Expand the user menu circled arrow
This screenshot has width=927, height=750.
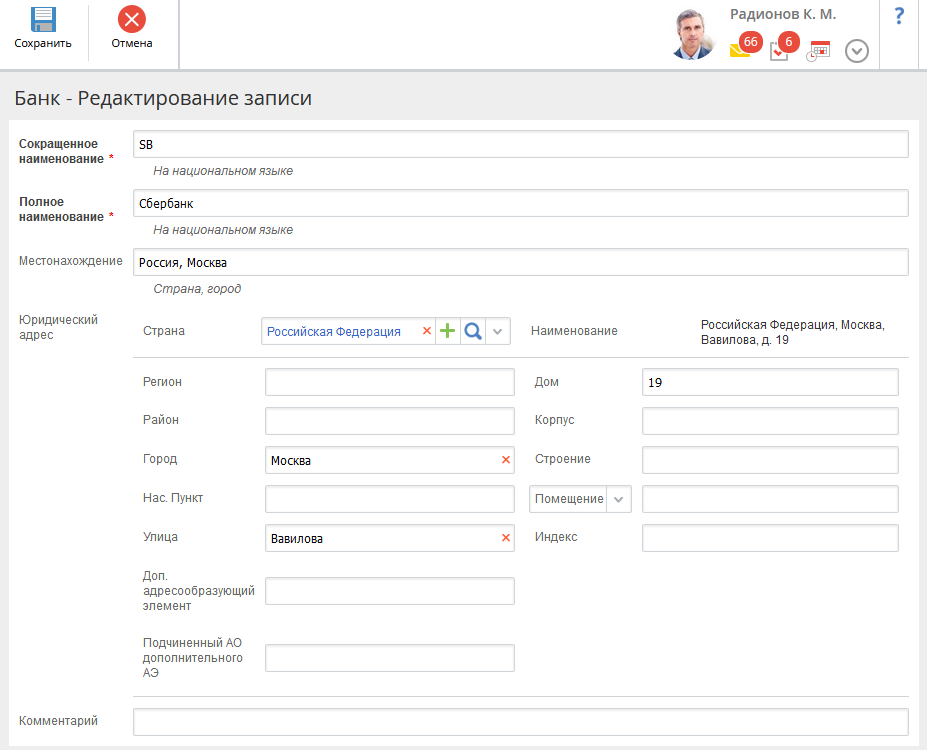point(857,51)
